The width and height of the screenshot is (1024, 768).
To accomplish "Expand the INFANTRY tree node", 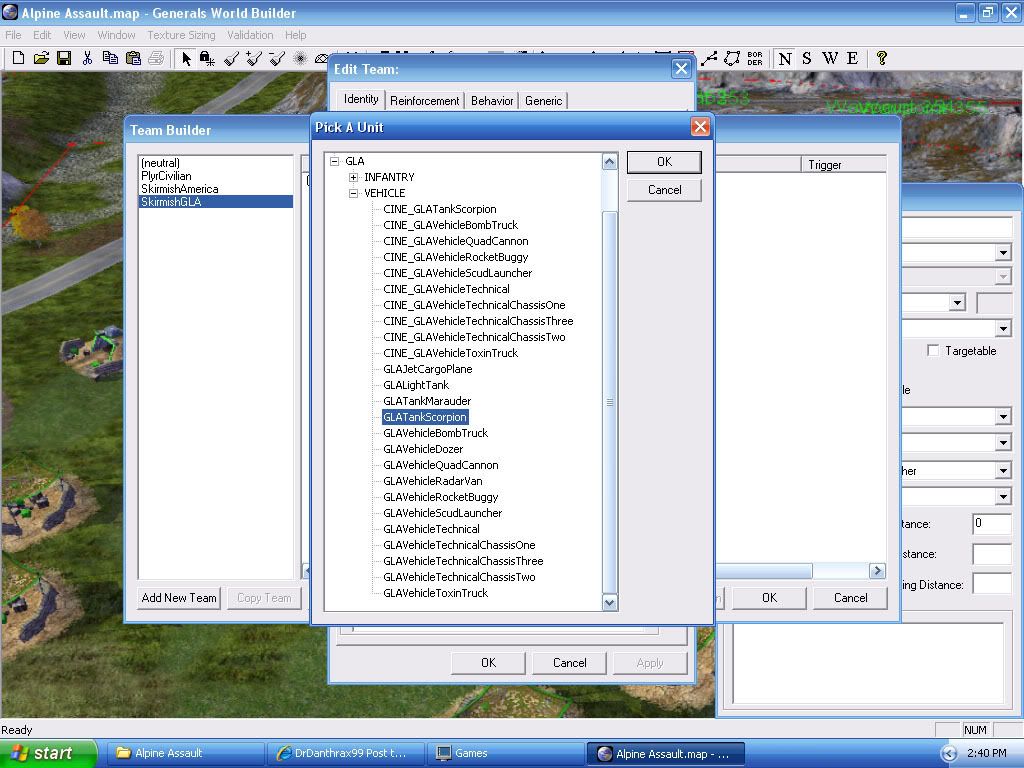I will coord(353,177).
